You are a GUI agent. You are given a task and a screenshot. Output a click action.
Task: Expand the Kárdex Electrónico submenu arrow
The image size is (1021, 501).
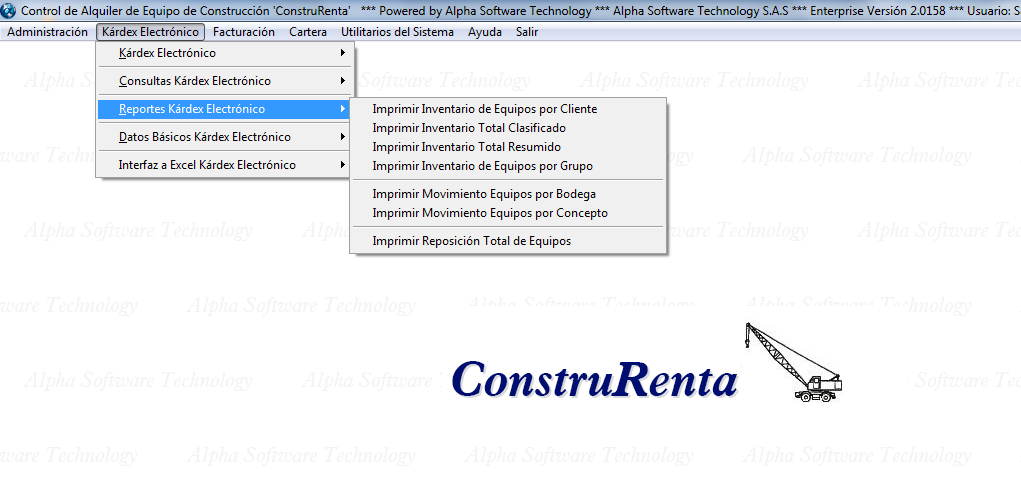[x=343, y=53]
